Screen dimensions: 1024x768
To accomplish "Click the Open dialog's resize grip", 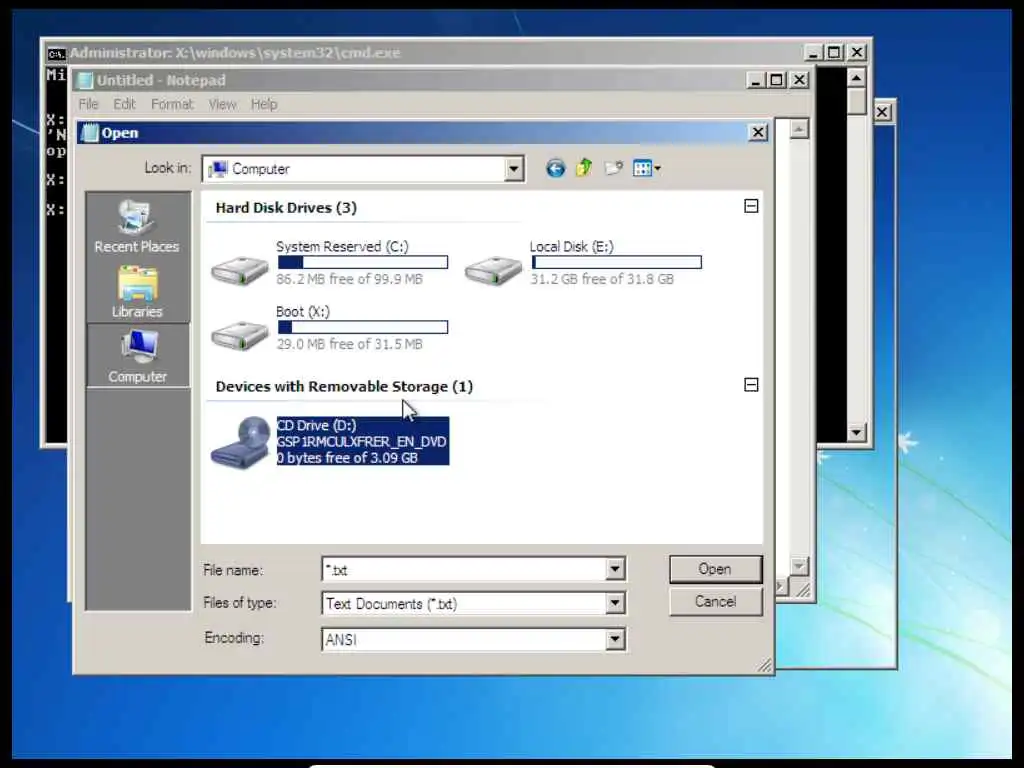I will click(764, 665).
